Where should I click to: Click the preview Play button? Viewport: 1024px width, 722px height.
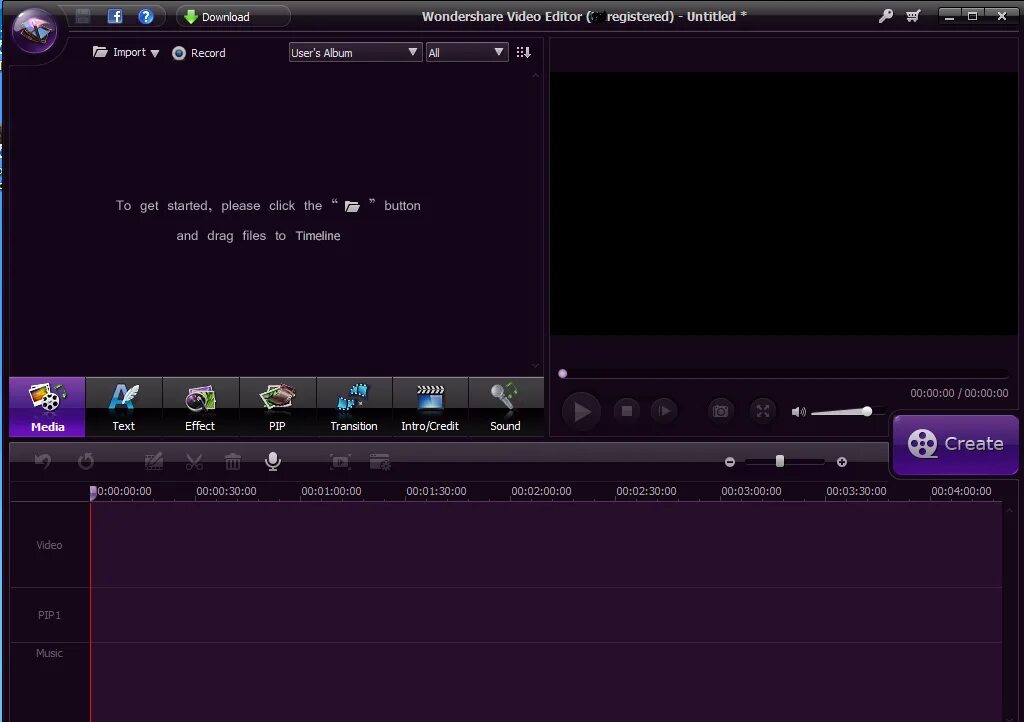(x=581, y=411)
